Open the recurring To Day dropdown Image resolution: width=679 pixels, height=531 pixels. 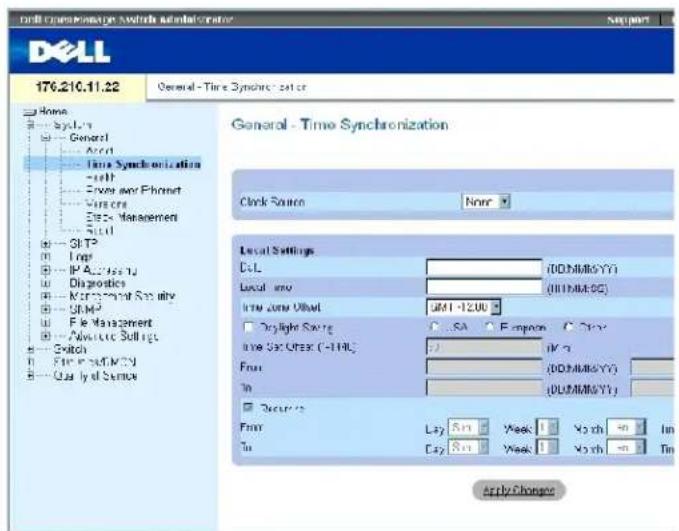[x=468, y=447]
